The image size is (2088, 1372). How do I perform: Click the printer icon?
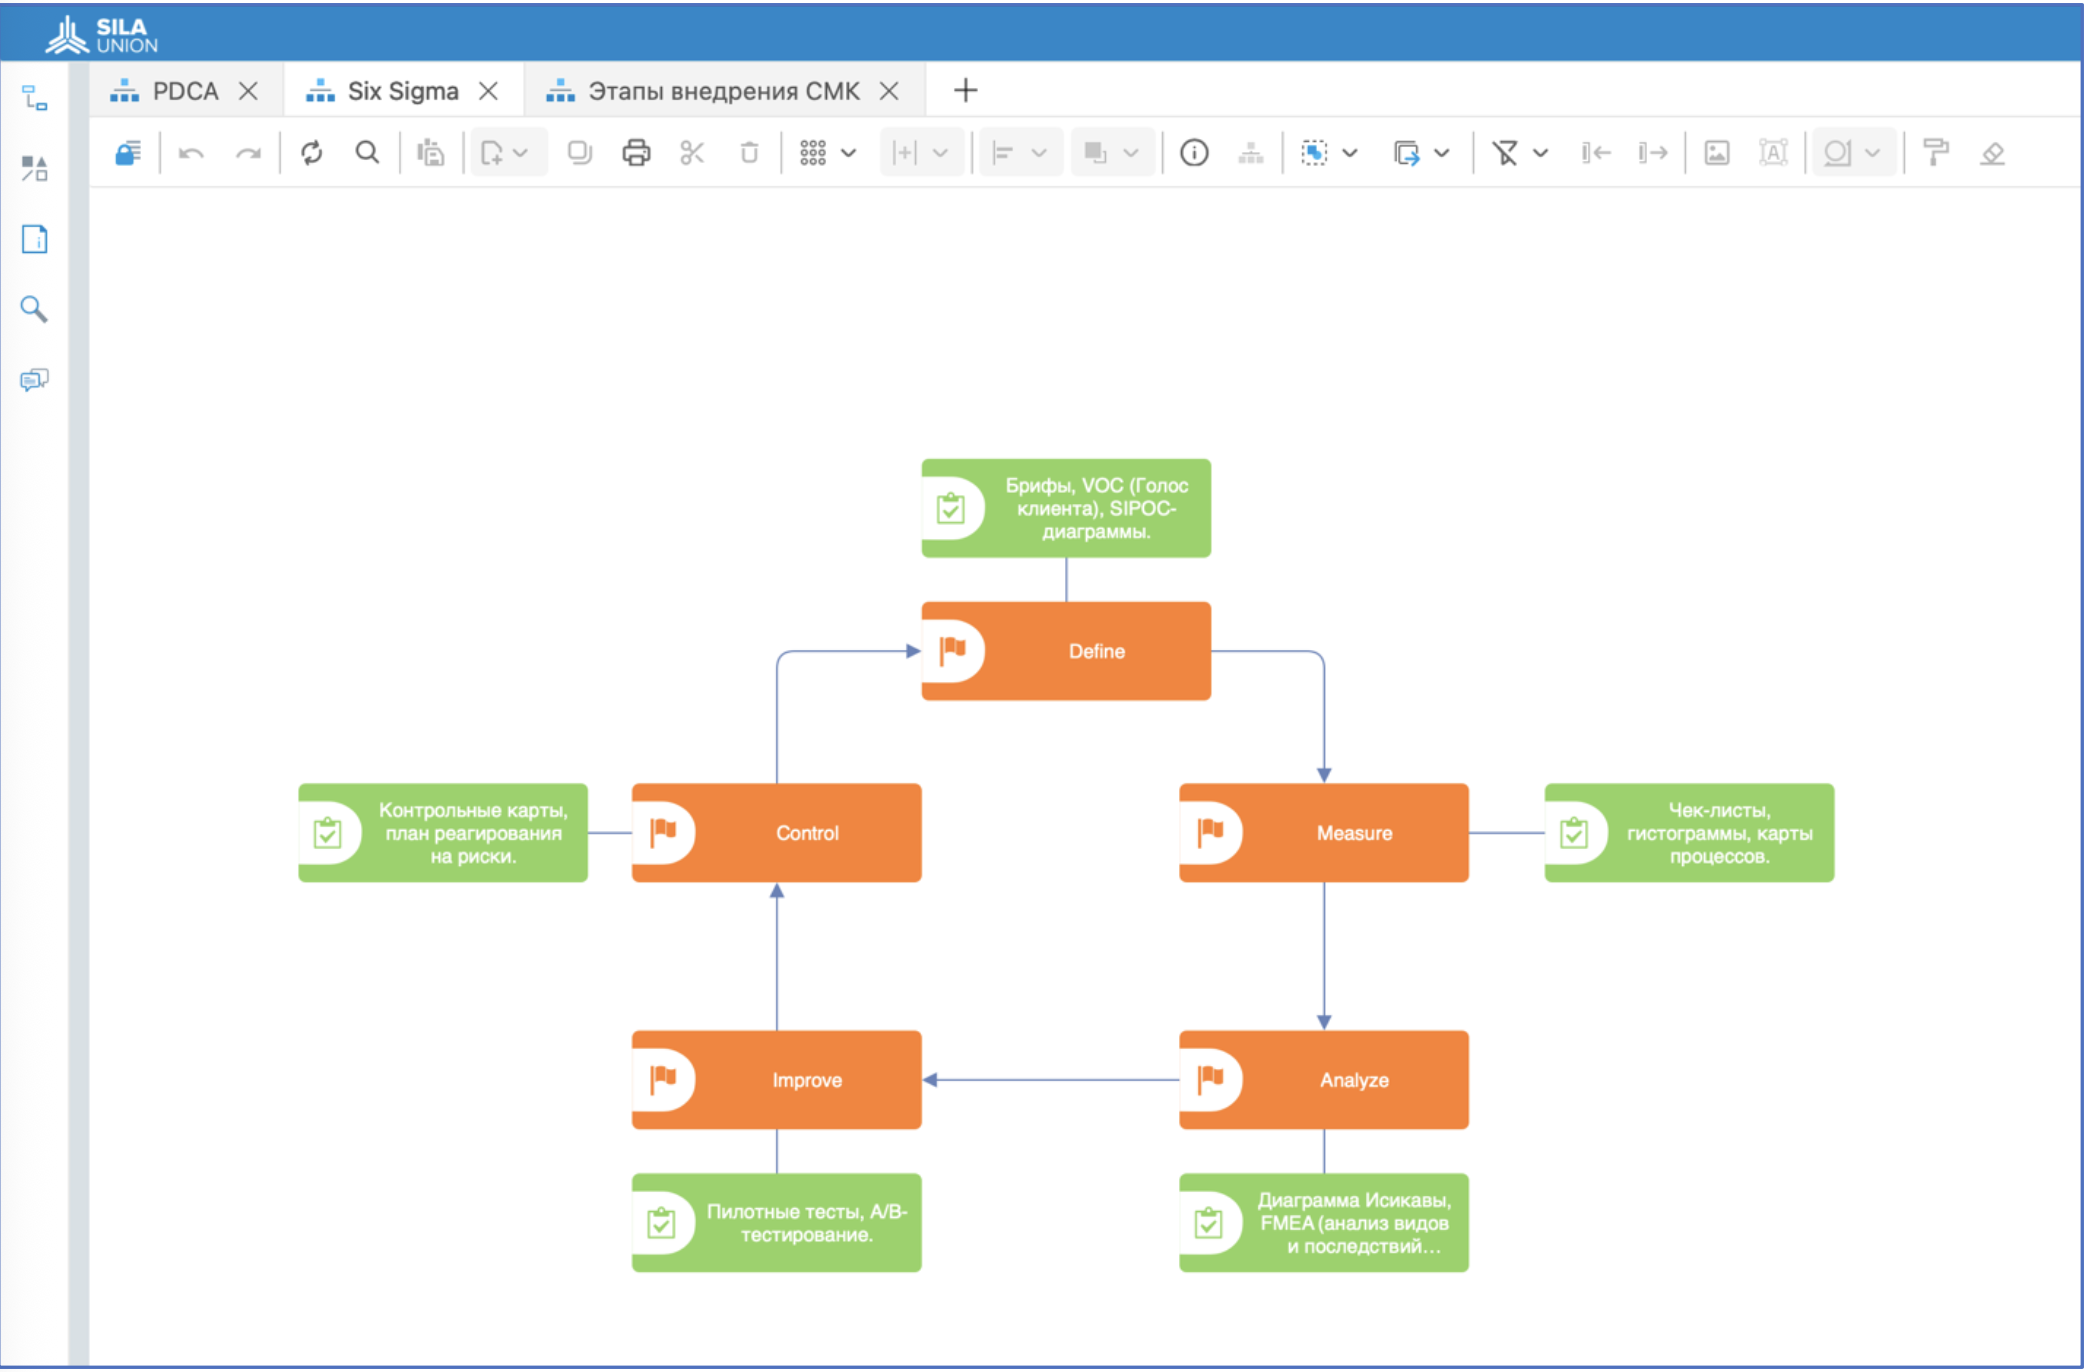coord(636,153)
